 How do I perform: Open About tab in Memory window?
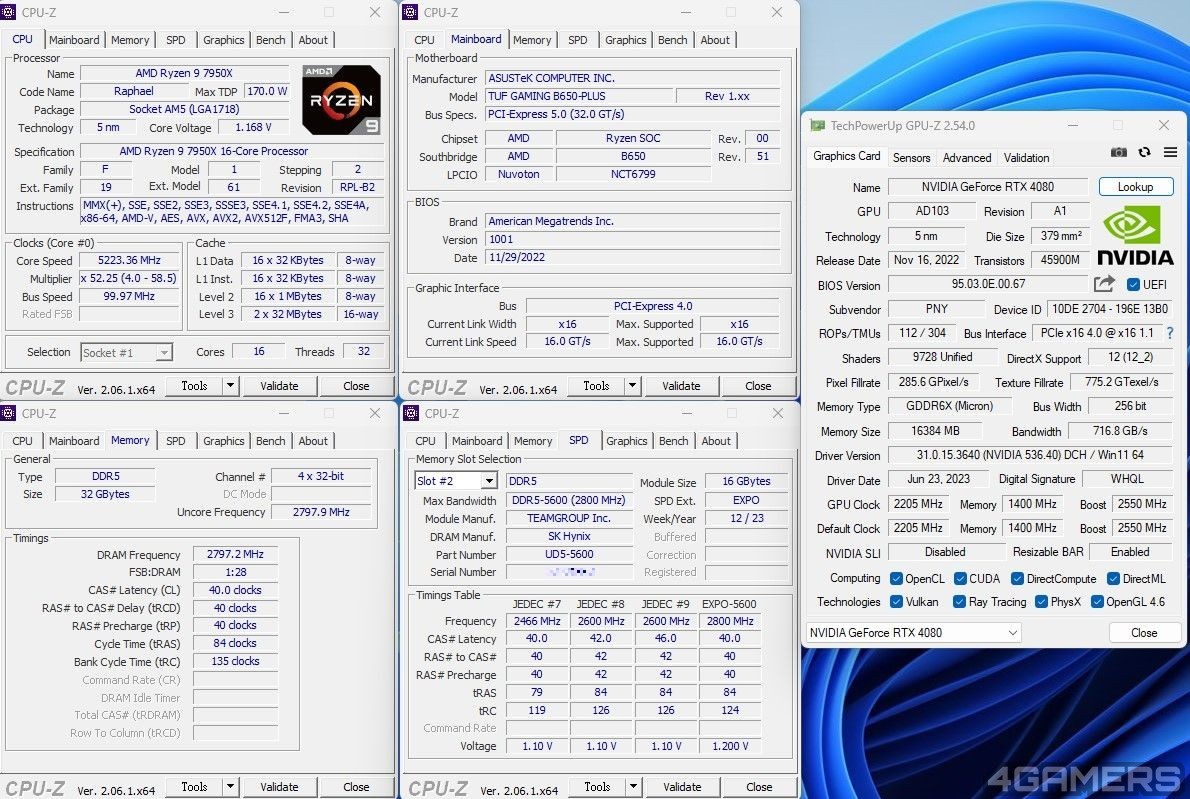tap(313, 441)
